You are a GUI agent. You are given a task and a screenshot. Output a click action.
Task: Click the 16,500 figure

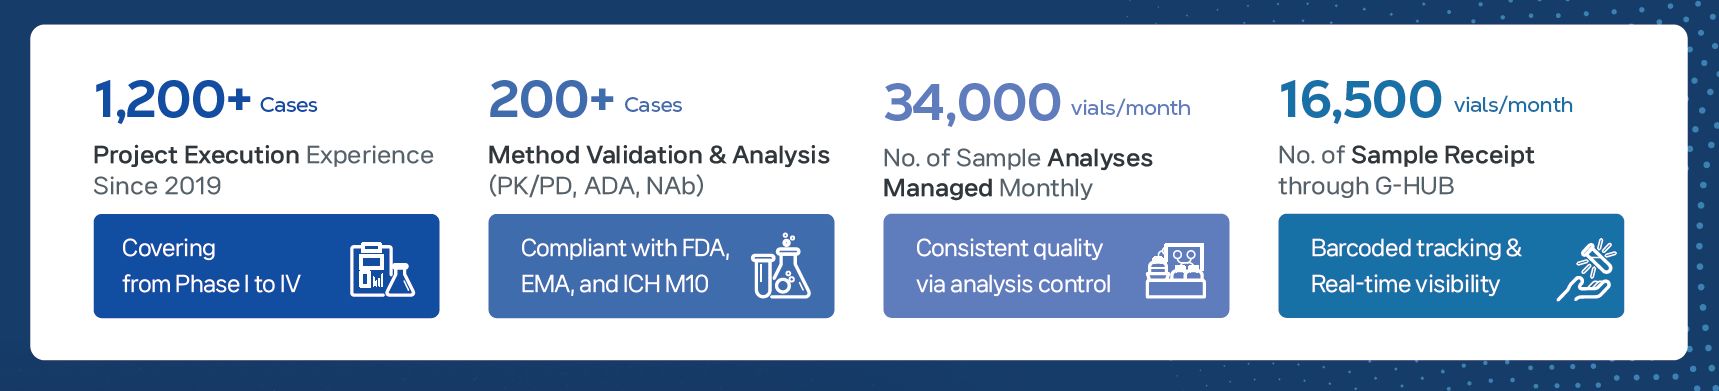tap(1360, 100)
